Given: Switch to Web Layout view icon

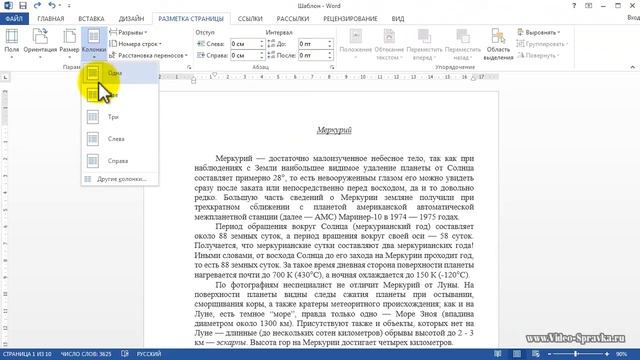Looking at the screenshot, I should (536, 354).
